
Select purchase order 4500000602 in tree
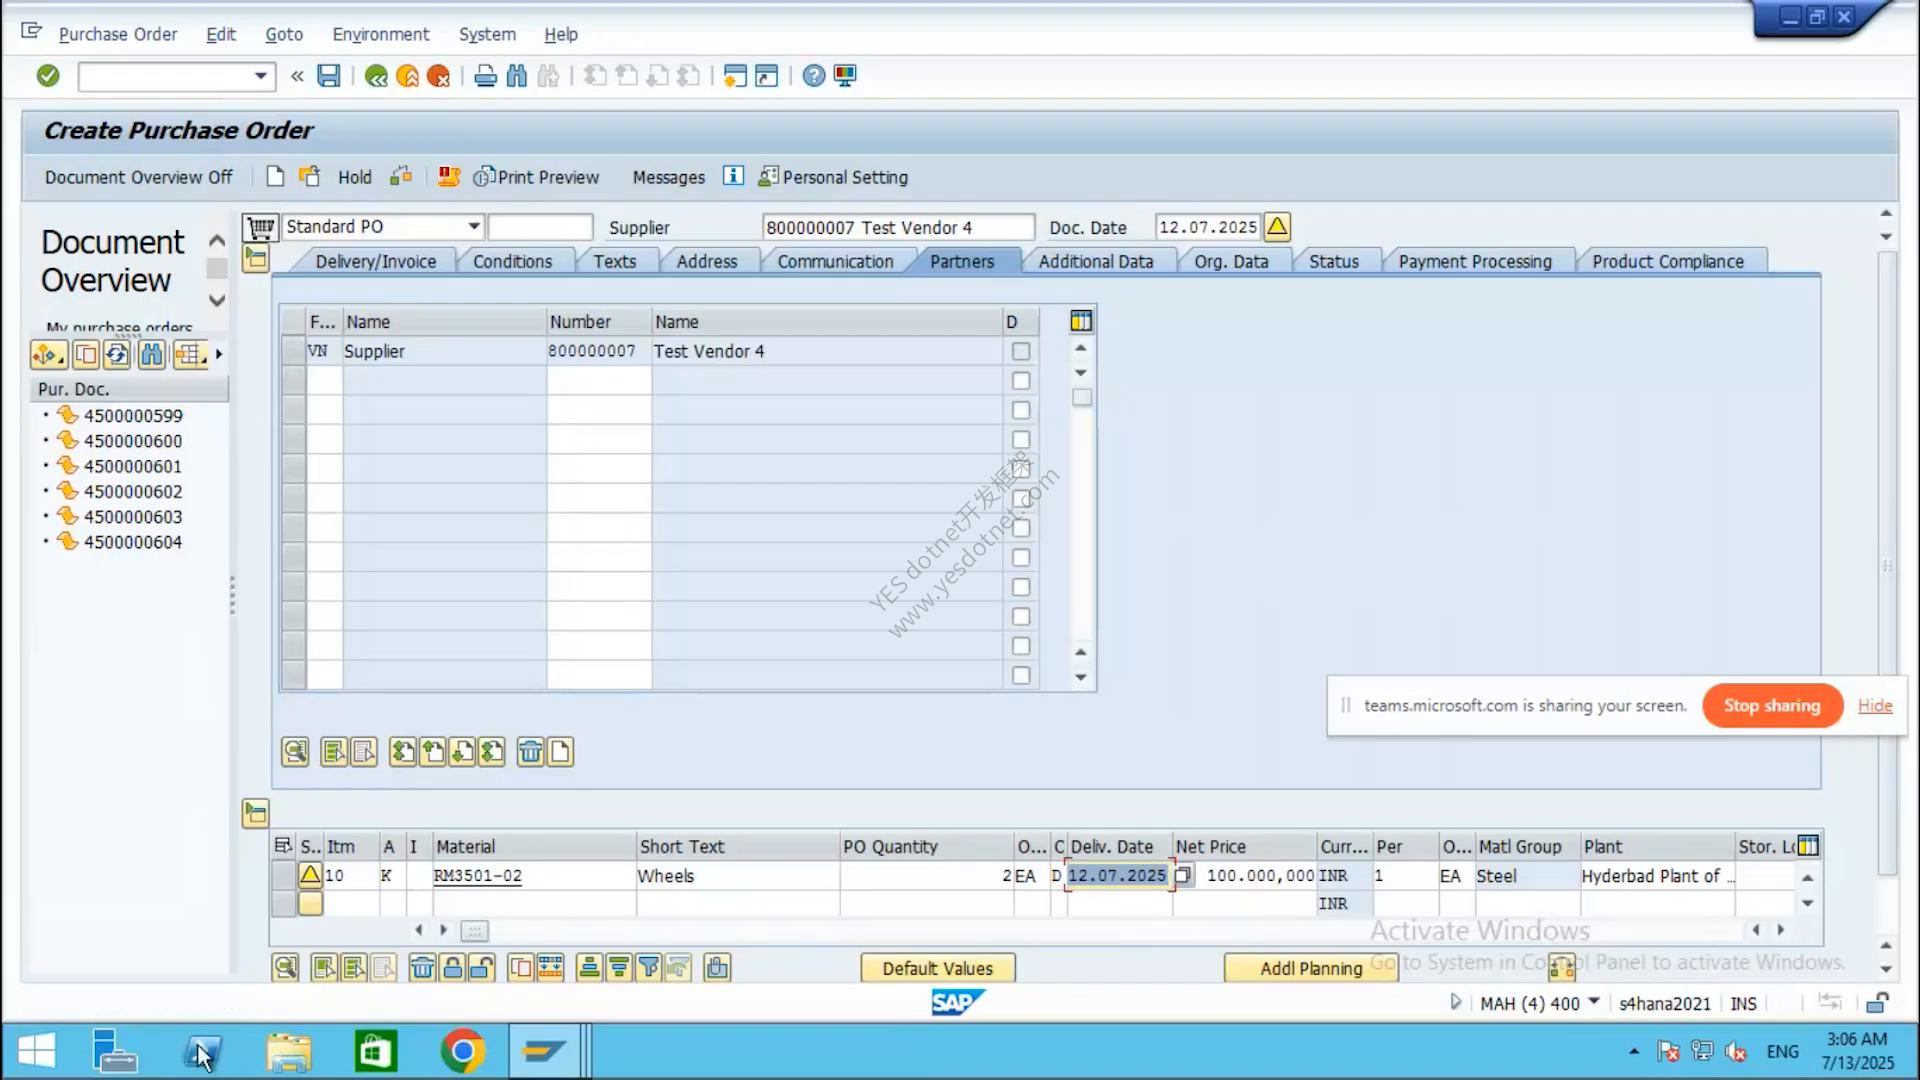coord(132,492)
